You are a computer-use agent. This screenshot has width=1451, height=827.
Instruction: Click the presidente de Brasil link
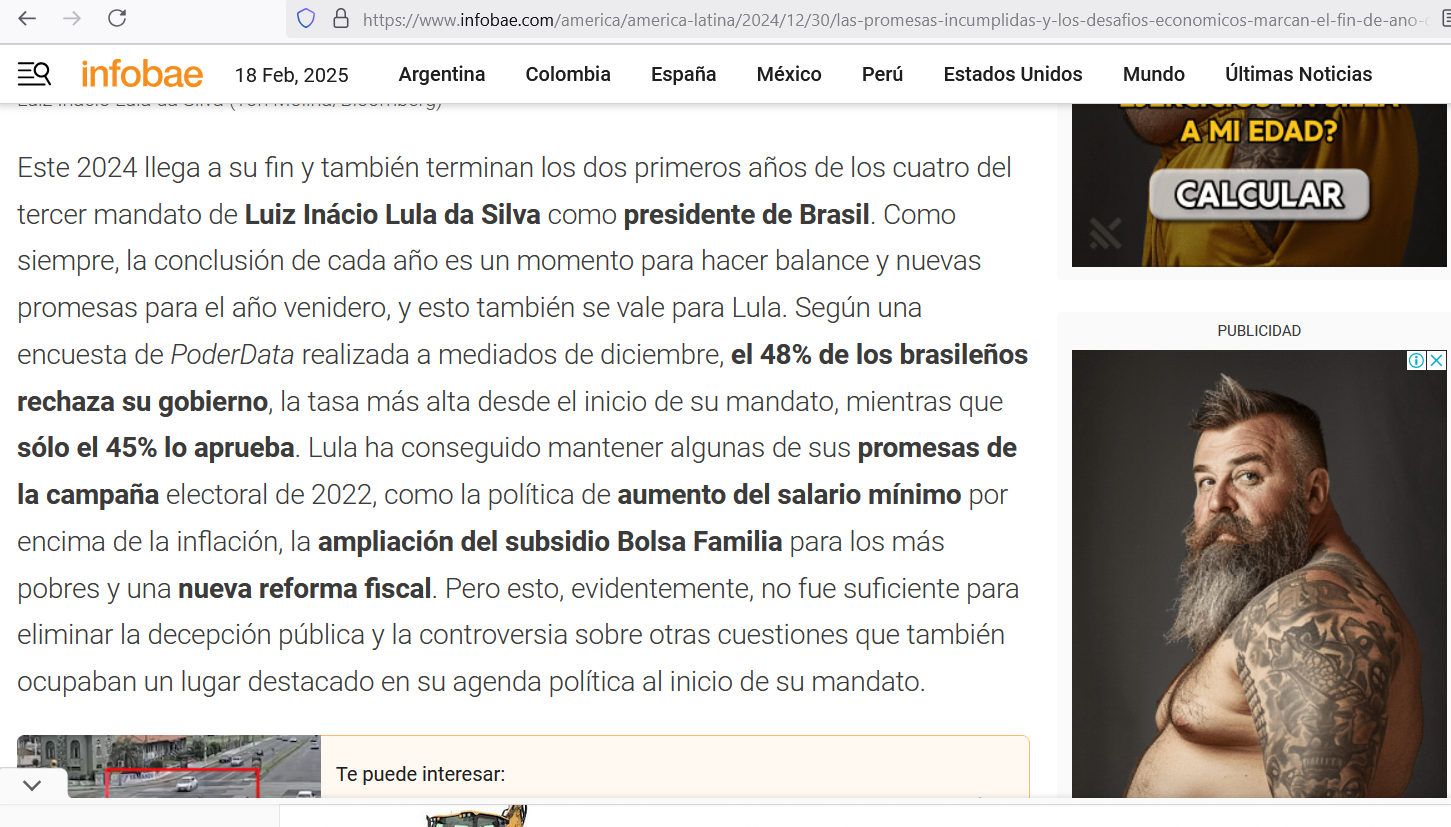click(746, 214)
